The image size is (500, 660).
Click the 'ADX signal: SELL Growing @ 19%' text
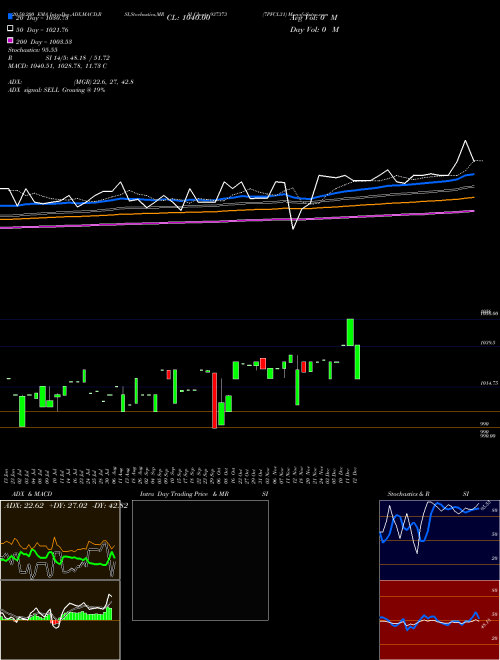[x=56, y=90]
